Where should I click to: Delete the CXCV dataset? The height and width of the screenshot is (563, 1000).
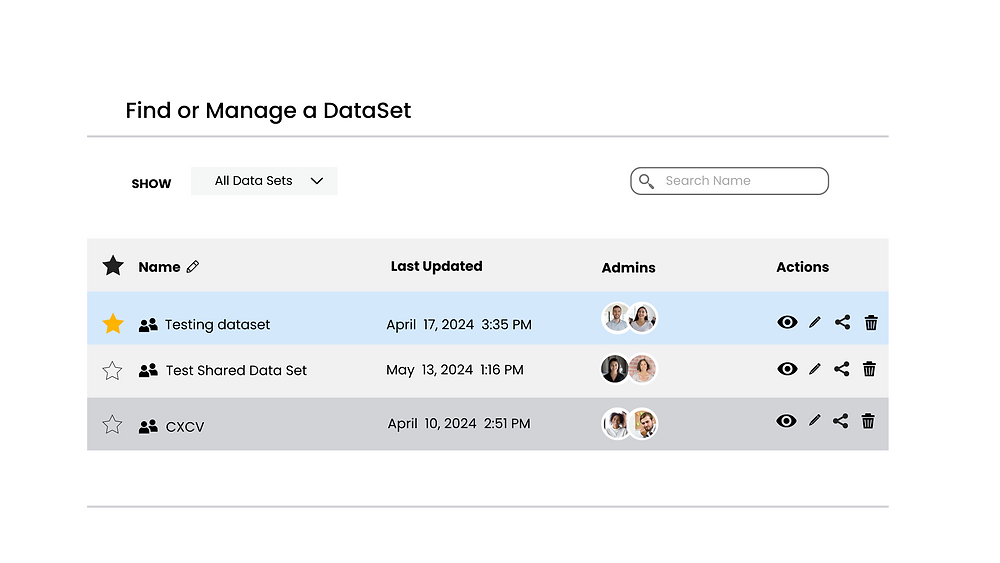pyautogui.click(x=868, y=421)
